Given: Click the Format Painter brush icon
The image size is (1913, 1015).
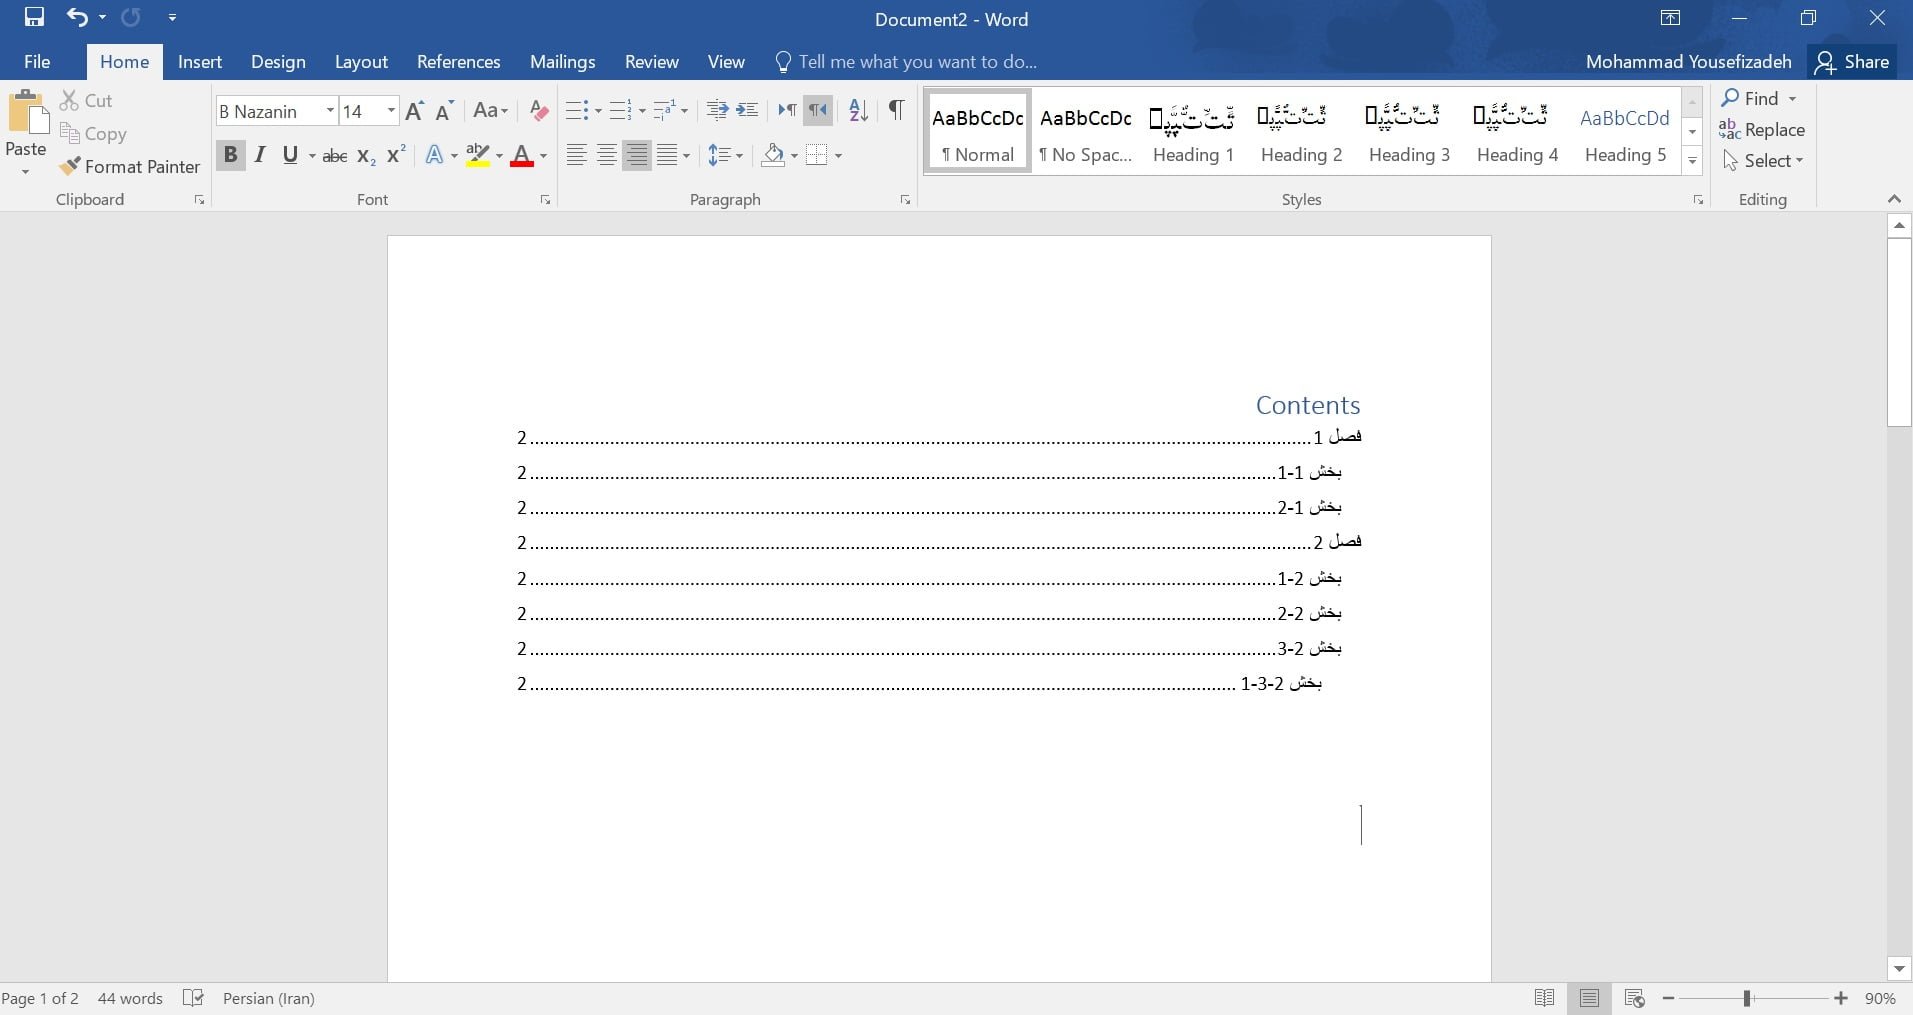Looking at the screenshot, I should coord(70,167).
